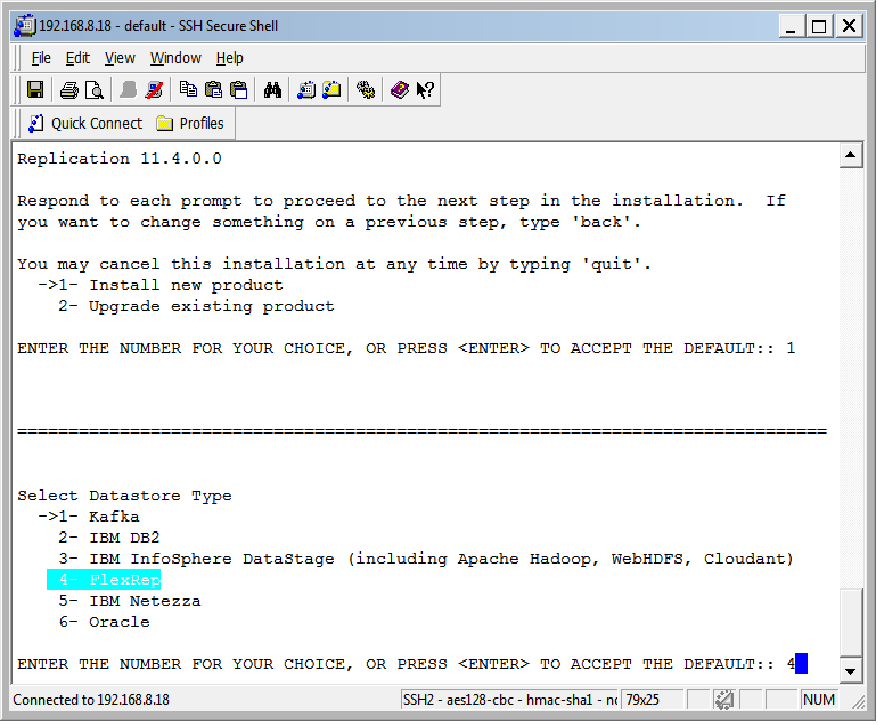
Task: Click the Copy icon
Action: point(188,91)
